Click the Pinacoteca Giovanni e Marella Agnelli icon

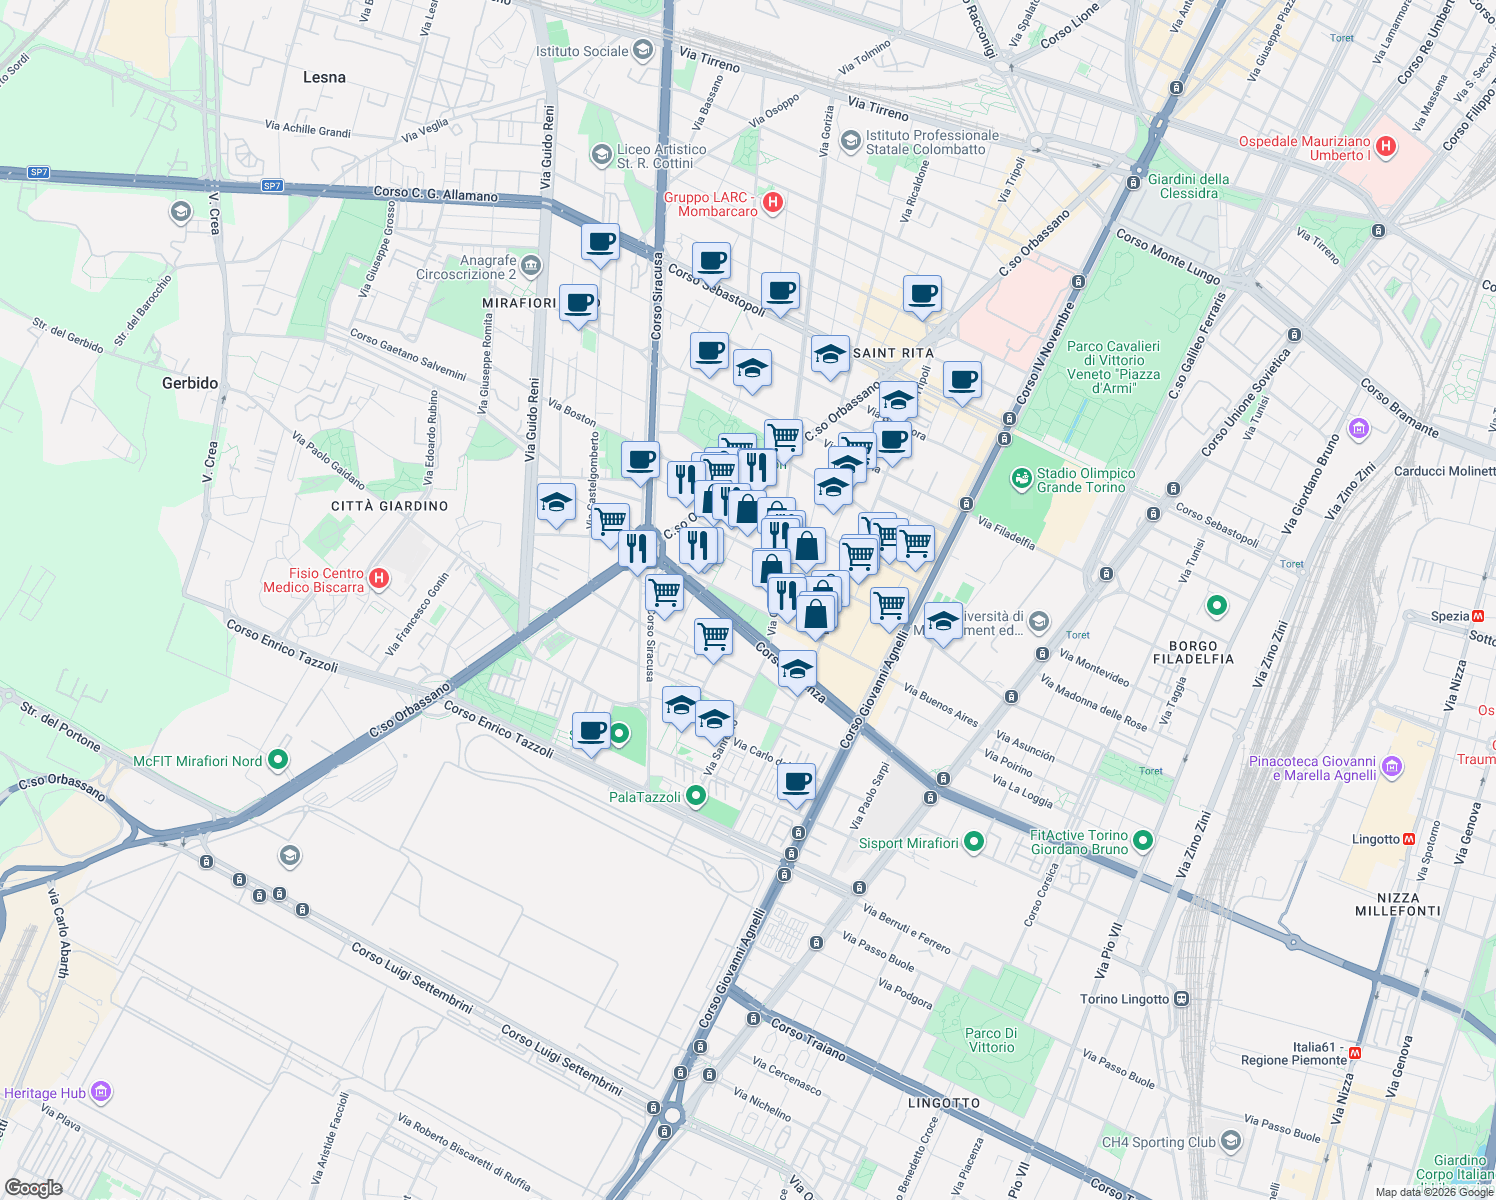(1393, 768)
